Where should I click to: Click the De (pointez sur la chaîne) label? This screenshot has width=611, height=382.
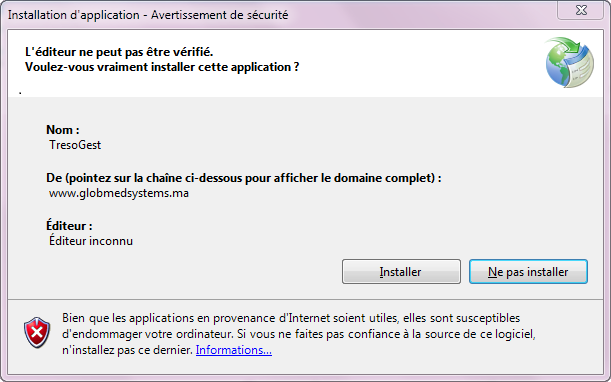pos(244,178)
